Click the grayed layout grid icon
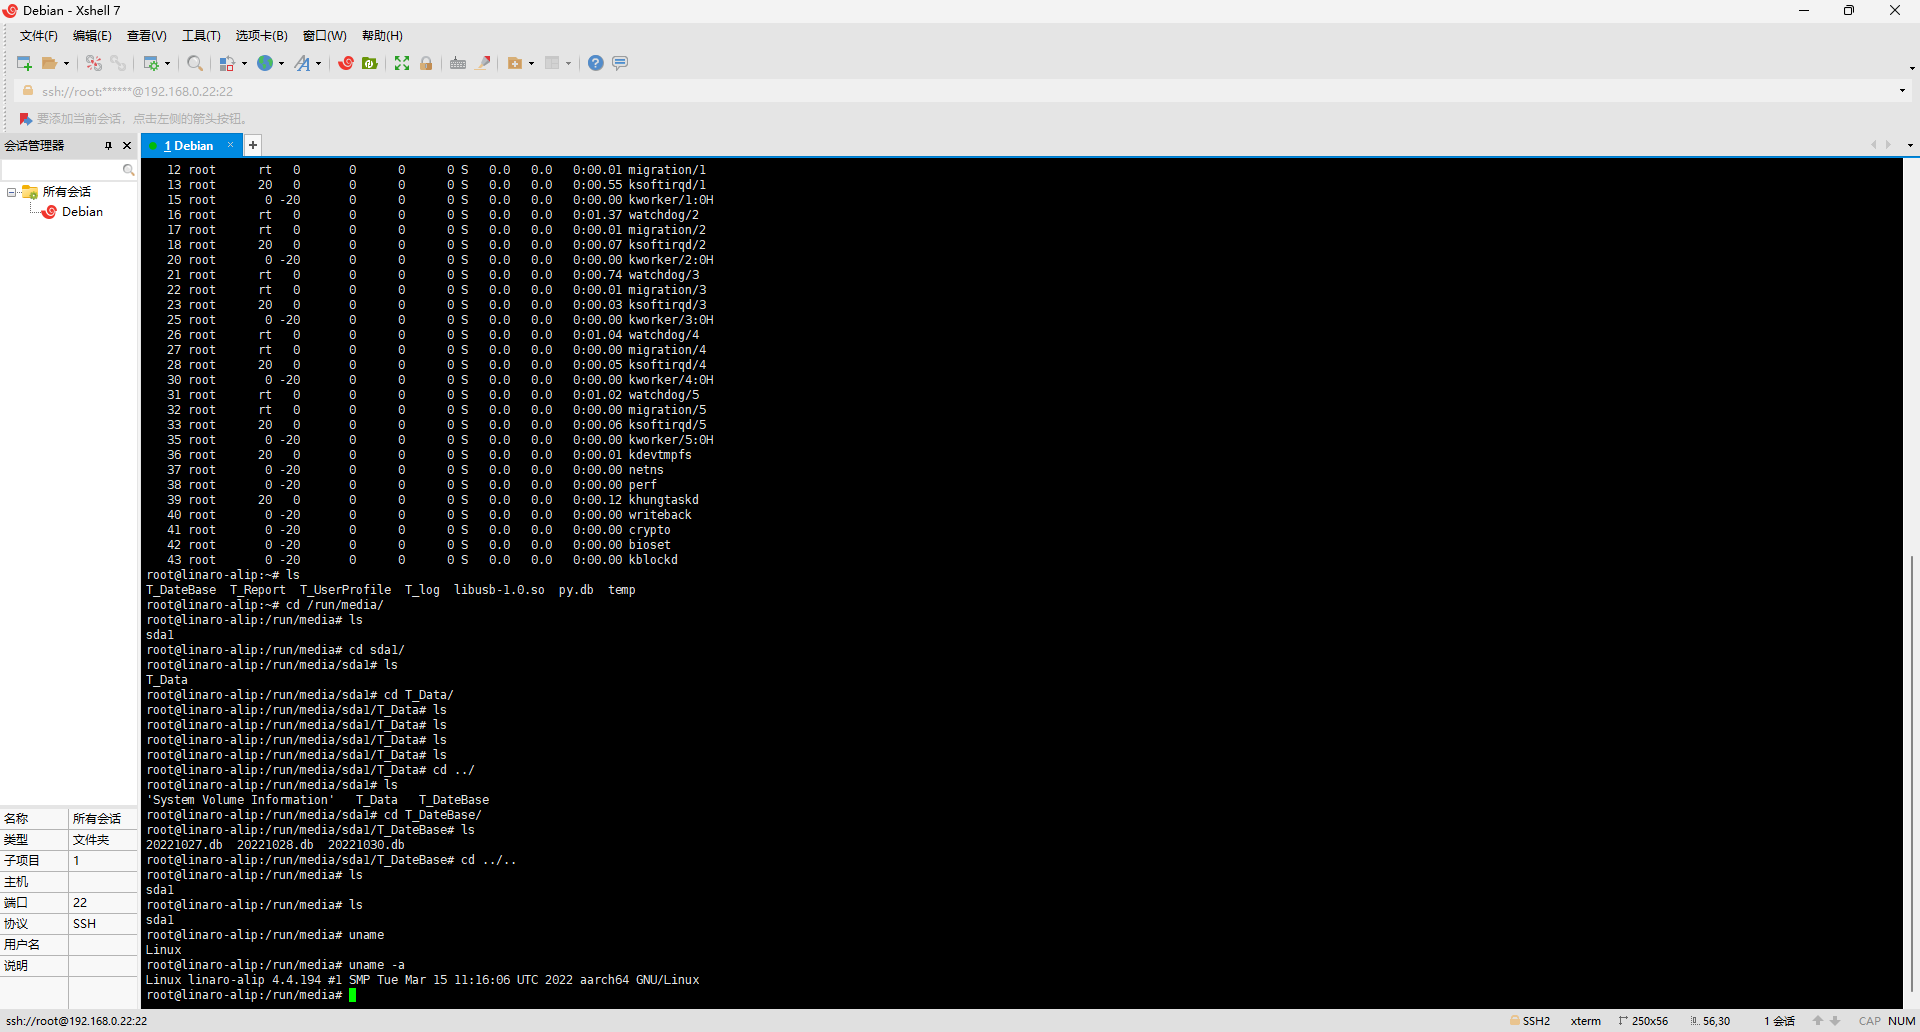 click(x=552, y=63)
